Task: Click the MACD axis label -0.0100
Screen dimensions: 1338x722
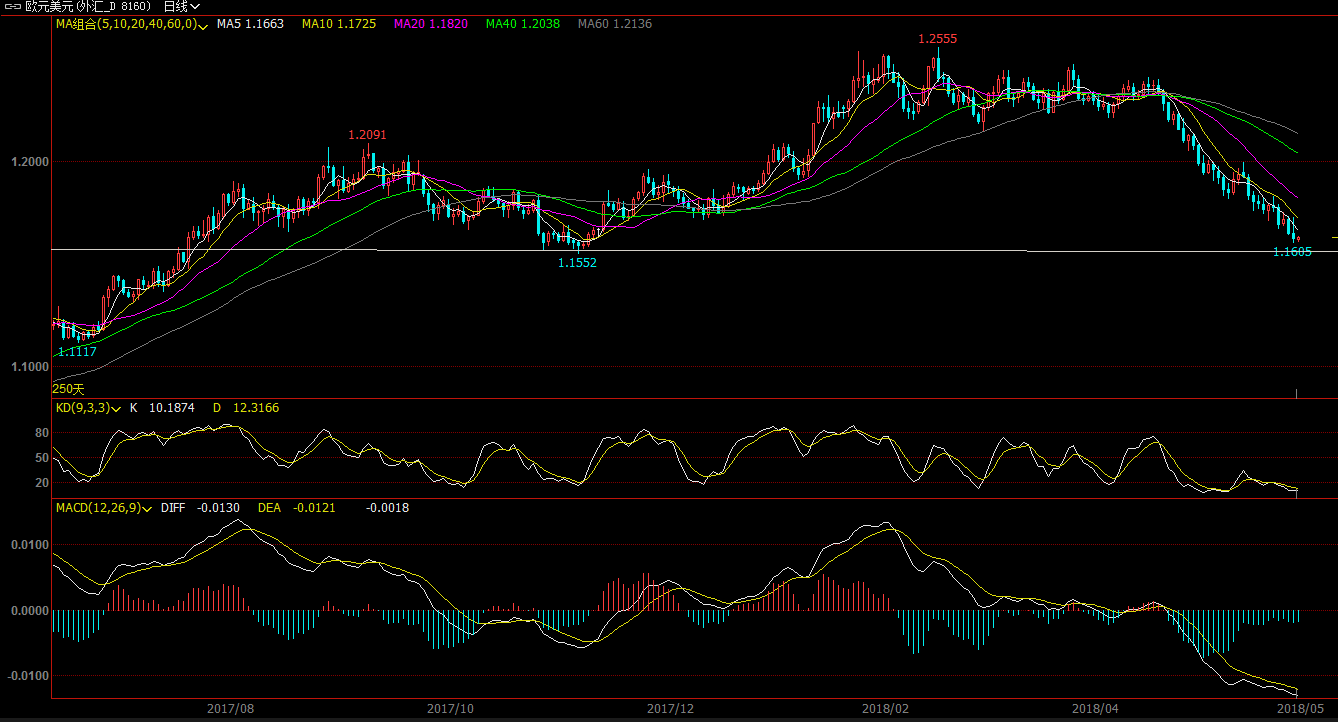Action: click(x=27, y=675)
